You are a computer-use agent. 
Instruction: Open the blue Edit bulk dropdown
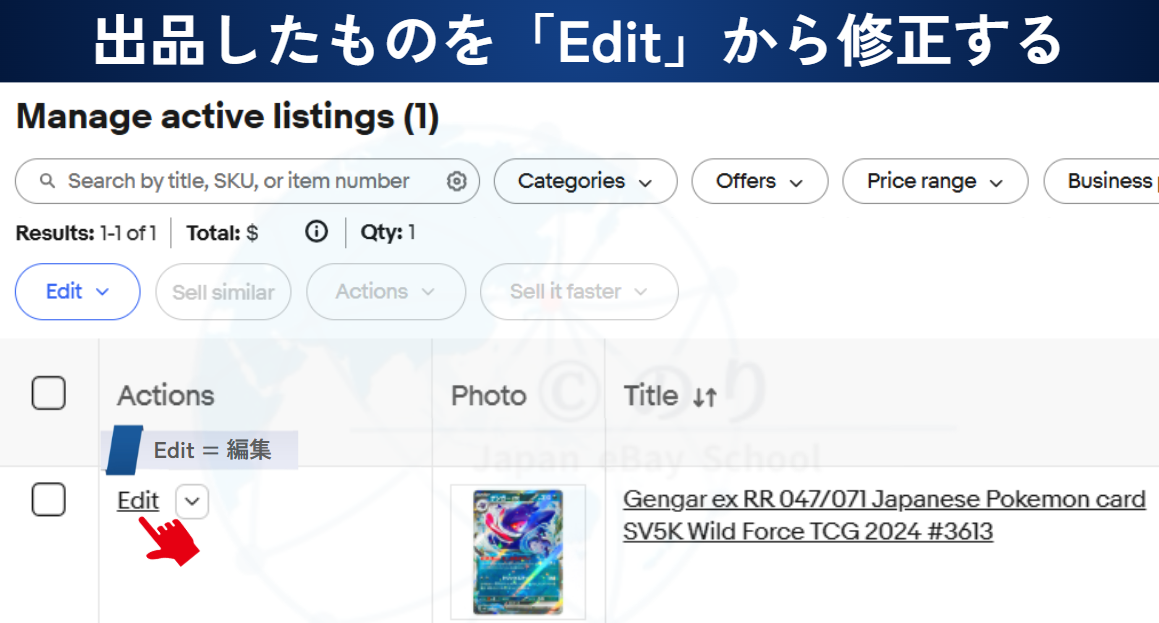pos(77,292)
